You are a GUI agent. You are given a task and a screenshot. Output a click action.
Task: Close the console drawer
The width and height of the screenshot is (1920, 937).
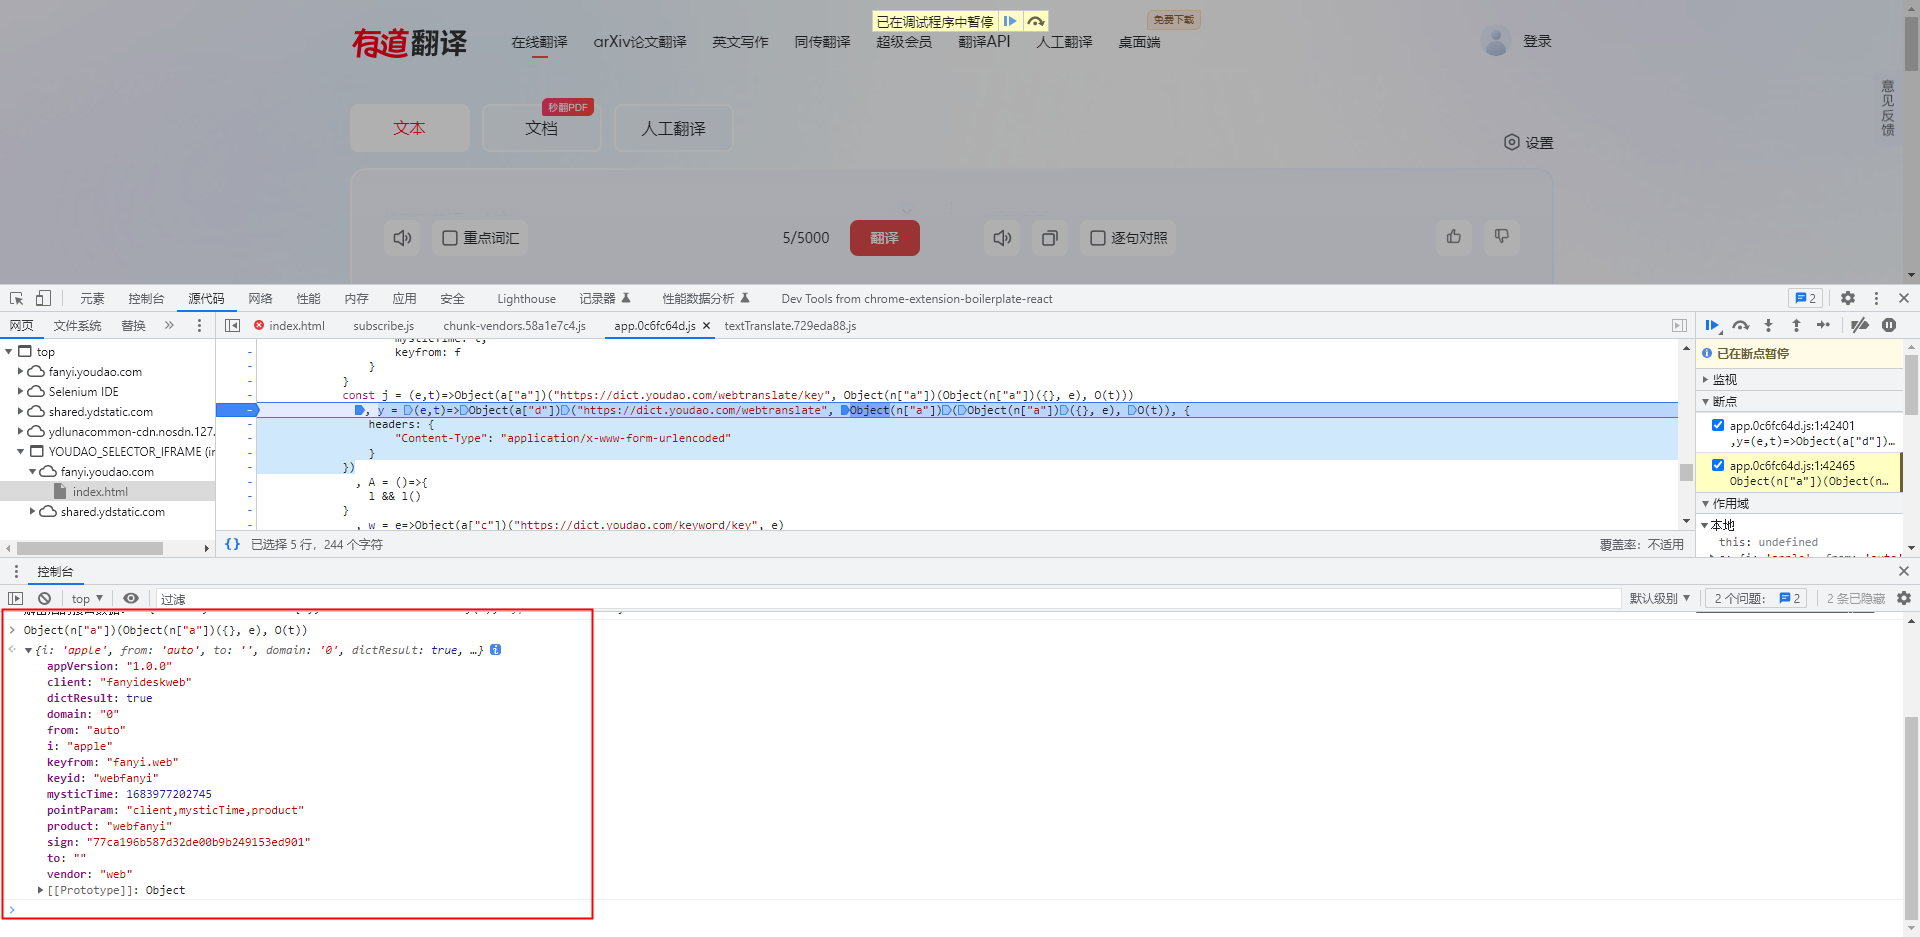(1904, 571)
